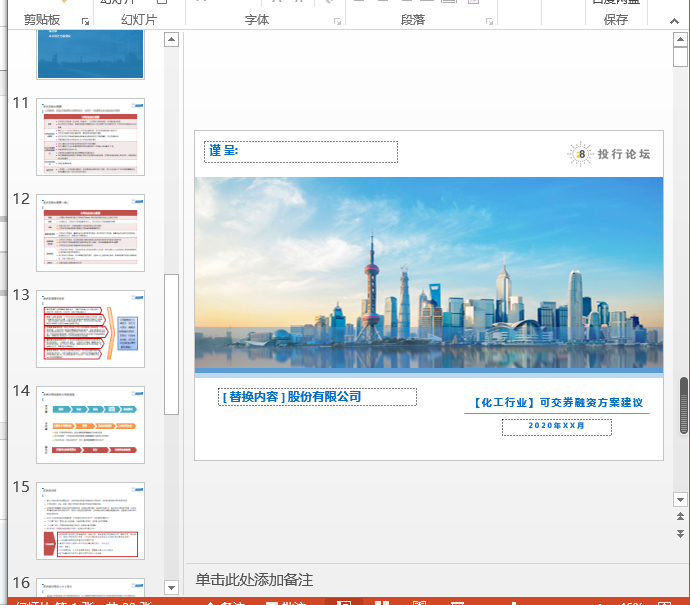Image resolution: width=690 pixels, height=605 pixels.
Task: Collapse the ribbon with the chevron
Action: (674, 21)
